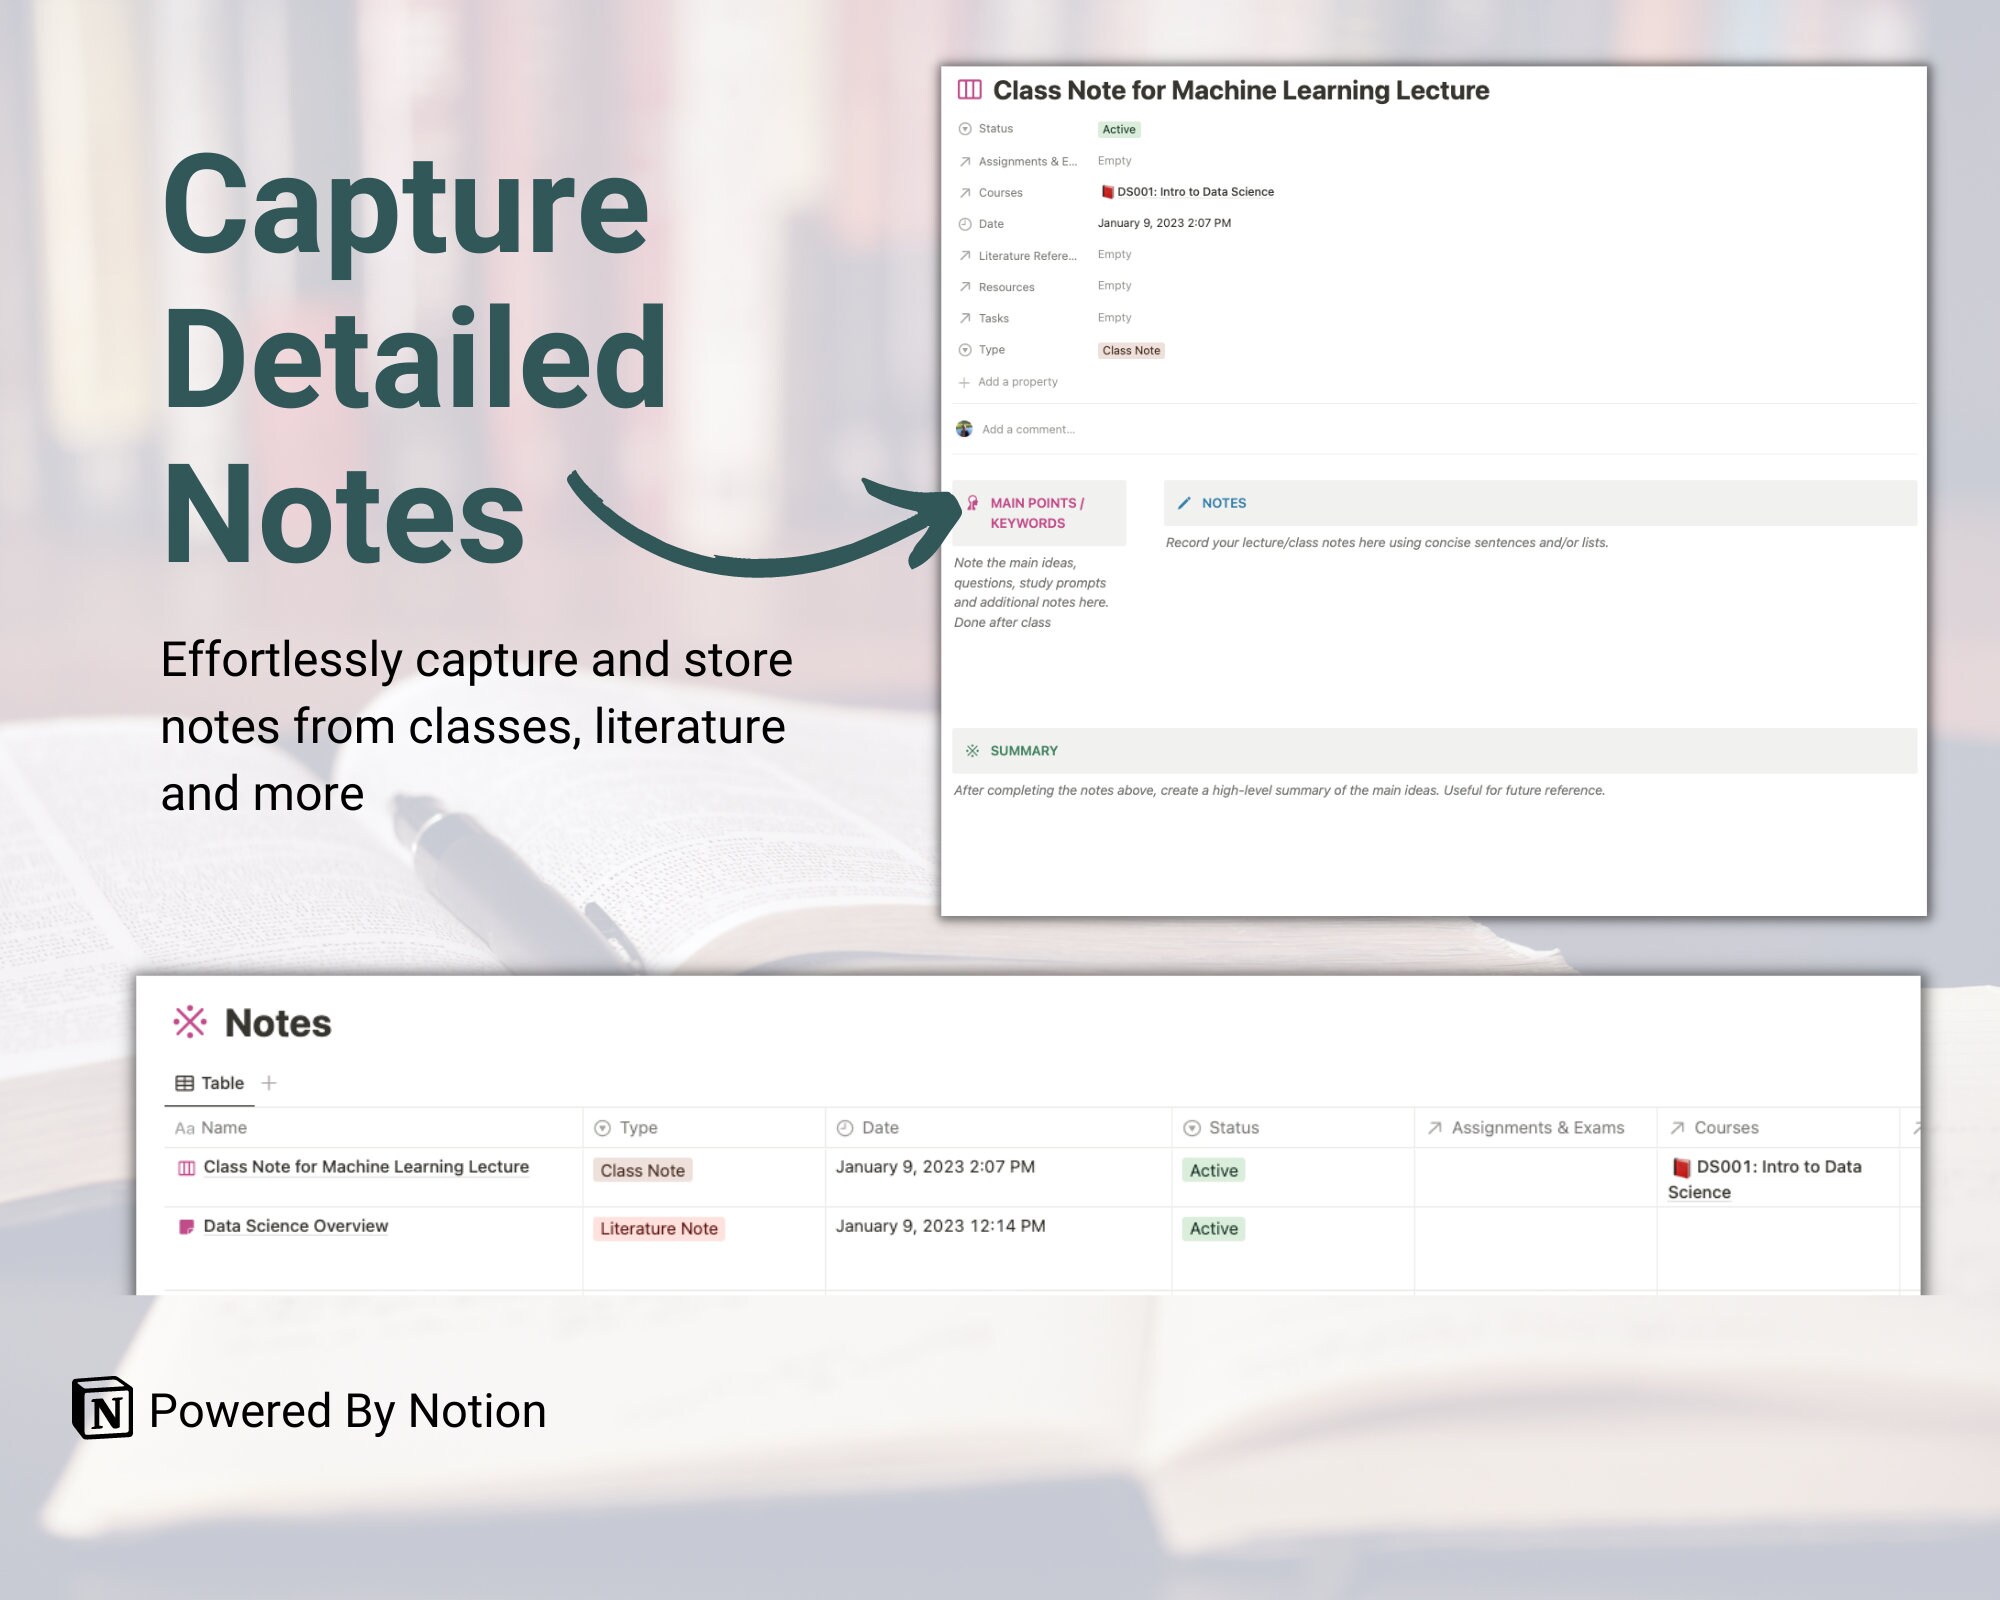Click the pink column icon beside the page title
The height and width of the screenshot is (1600, 2000).
[x=969, y=90]
